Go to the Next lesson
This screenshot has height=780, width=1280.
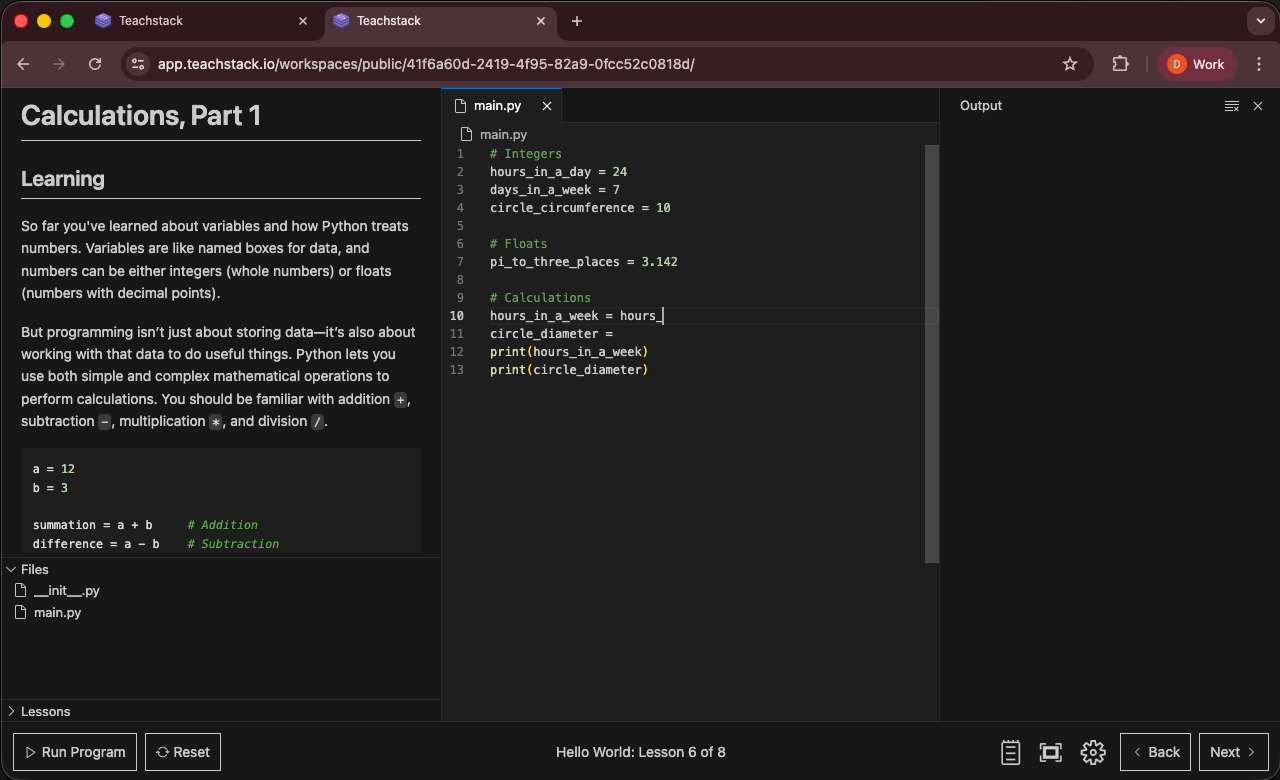click(x=1232, y=752)
